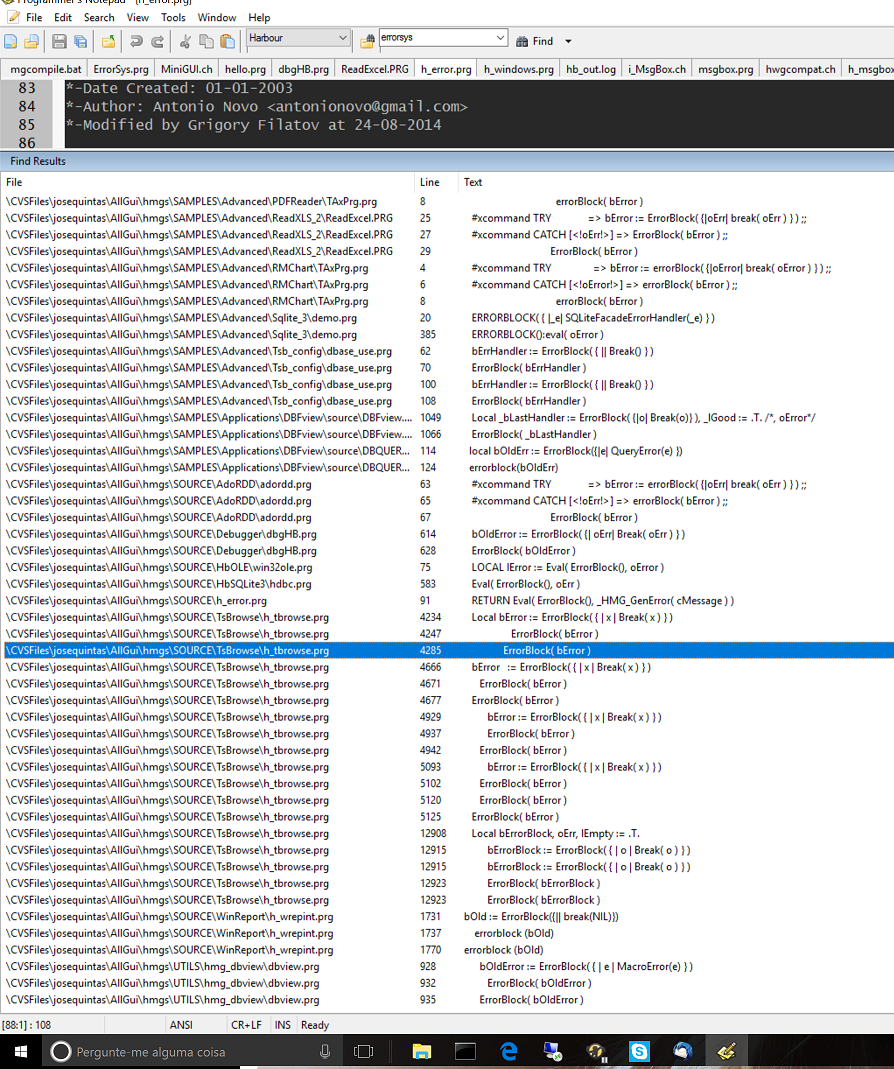The image size is (894, 1069).
Task: Select the win32ole.prg line 75 result
Action: click(447, 567)
